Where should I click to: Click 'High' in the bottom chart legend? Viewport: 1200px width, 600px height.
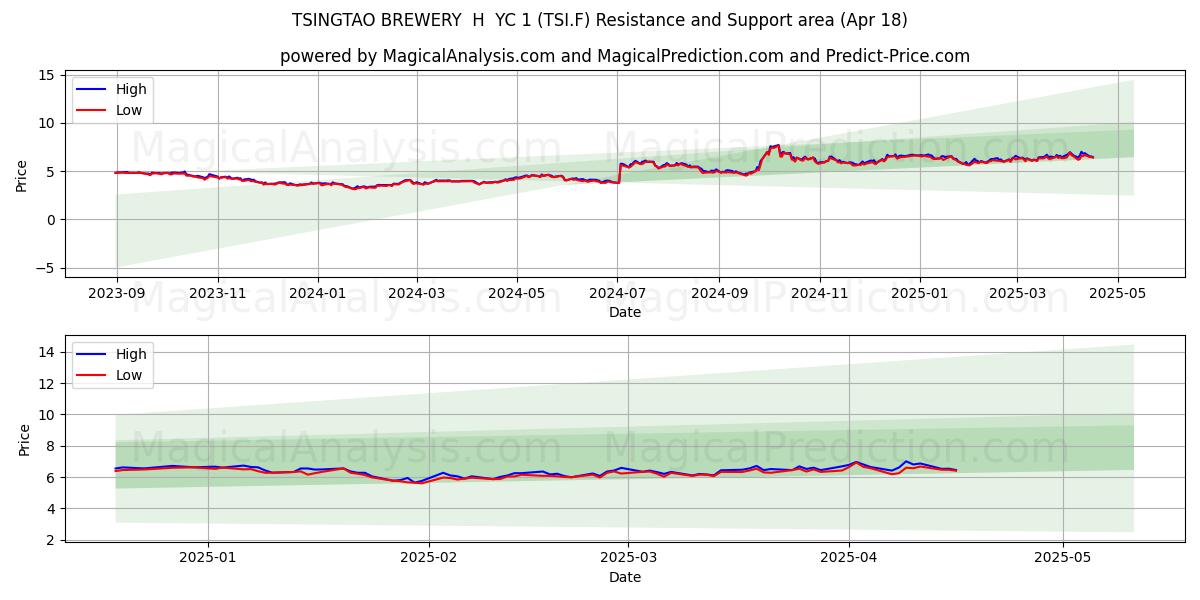[x=131, y=354]
